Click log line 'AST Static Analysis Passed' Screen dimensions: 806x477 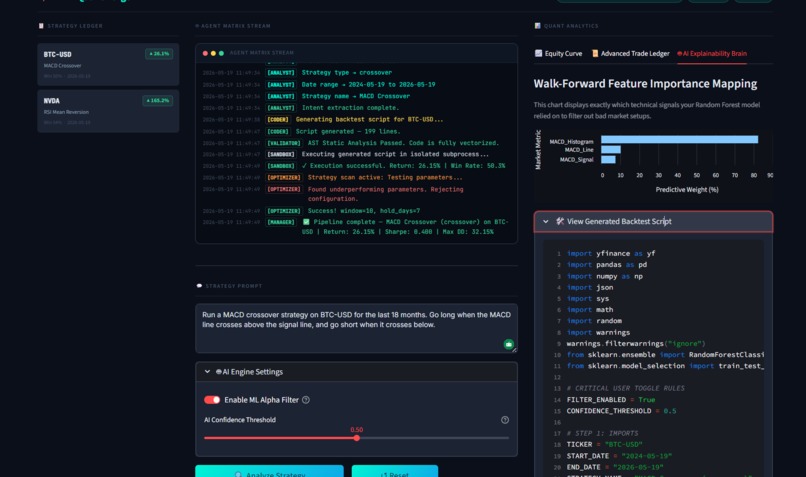[x=403, y=143]
